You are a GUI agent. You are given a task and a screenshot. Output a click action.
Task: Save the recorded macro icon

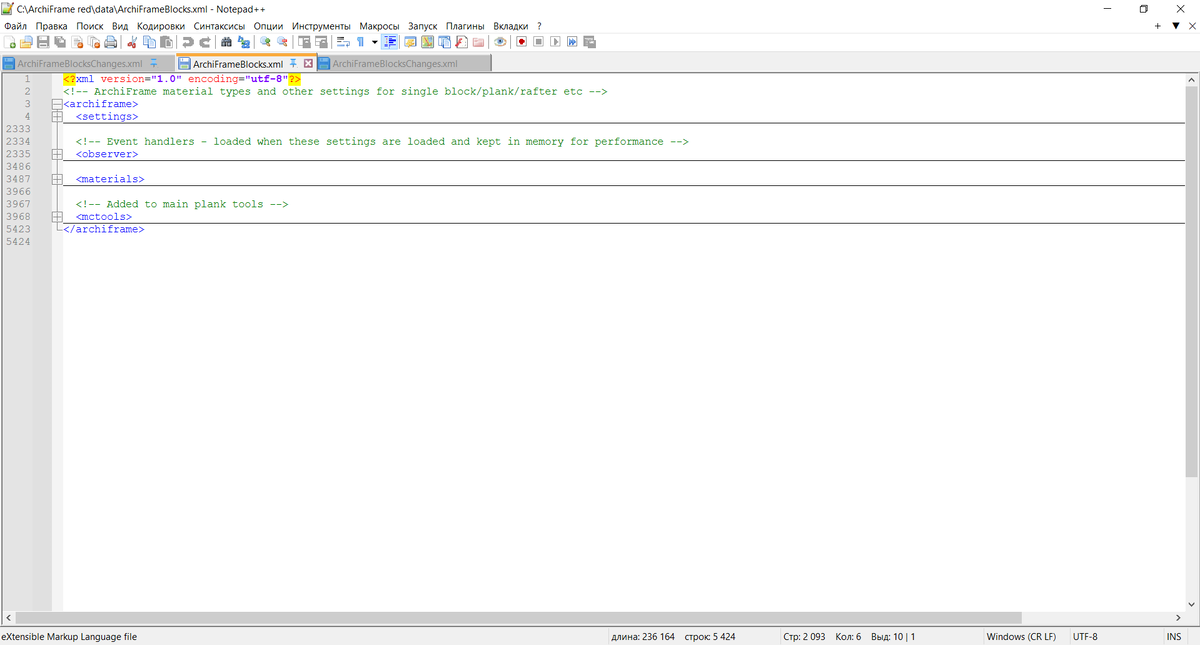pyautogui.click(x=589, y=42)
